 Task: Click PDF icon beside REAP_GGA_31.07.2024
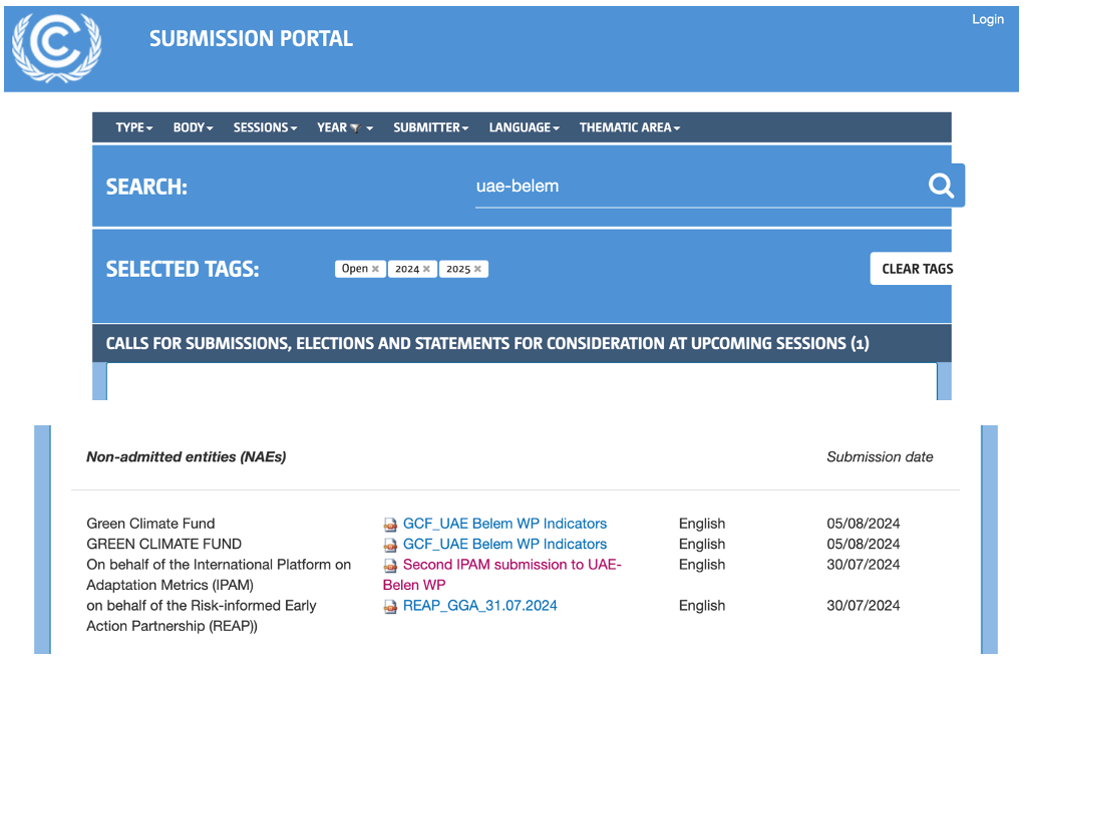(391, 606)
